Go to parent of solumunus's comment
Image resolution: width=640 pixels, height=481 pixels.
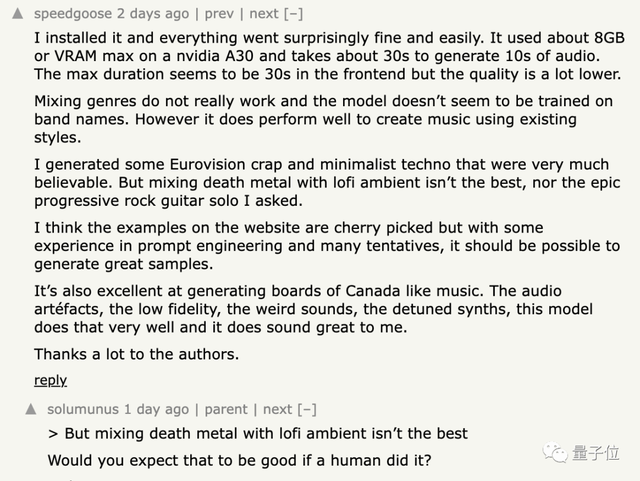tap(226, 409)
